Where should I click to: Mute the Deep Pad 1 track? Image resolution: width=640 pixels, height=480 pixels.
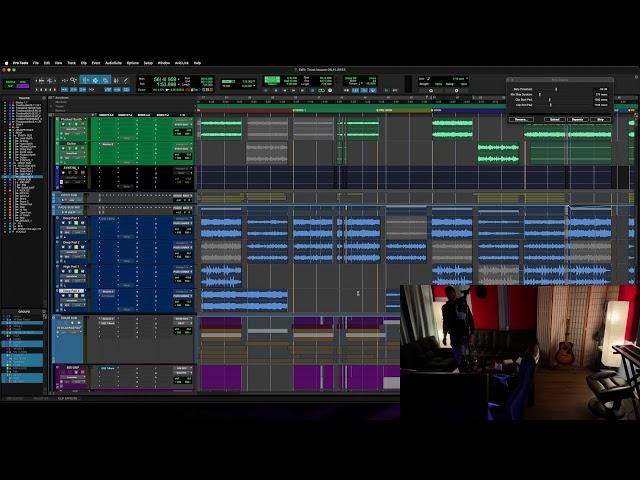[82, 223]
